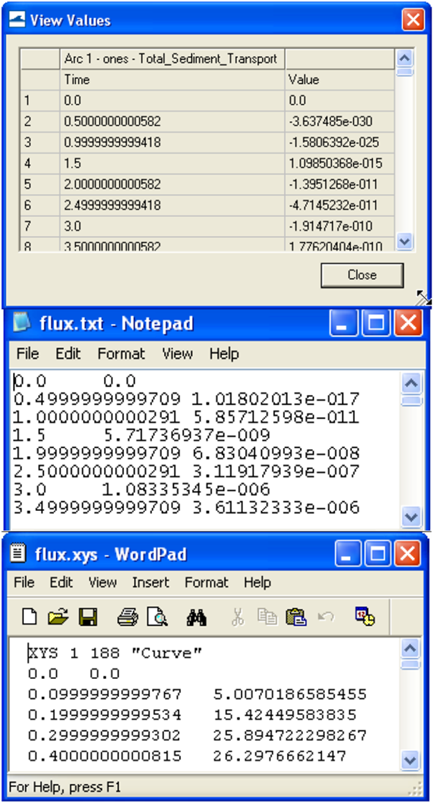Click the scroll down arrow in View Values

click(x=405, y=241)
